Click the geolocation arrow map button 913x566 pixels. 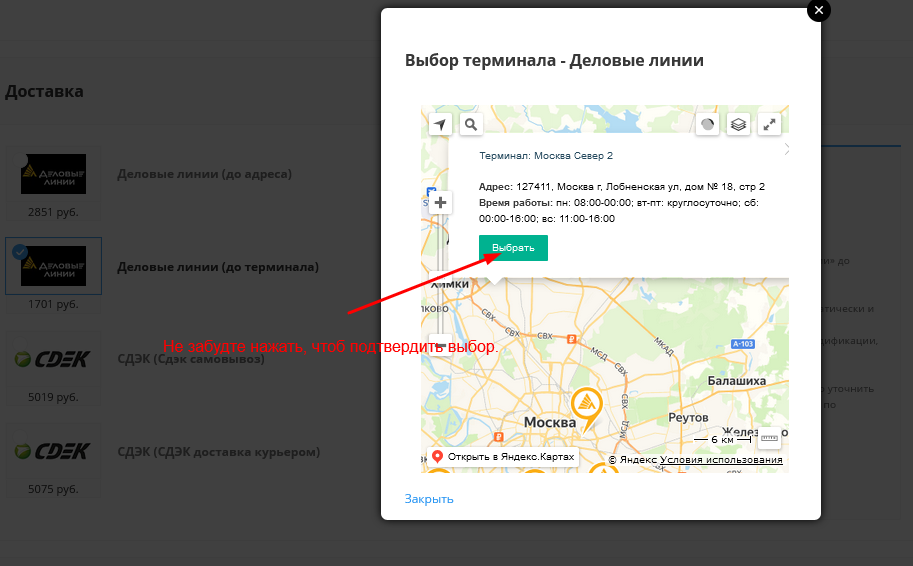(440, 124)
